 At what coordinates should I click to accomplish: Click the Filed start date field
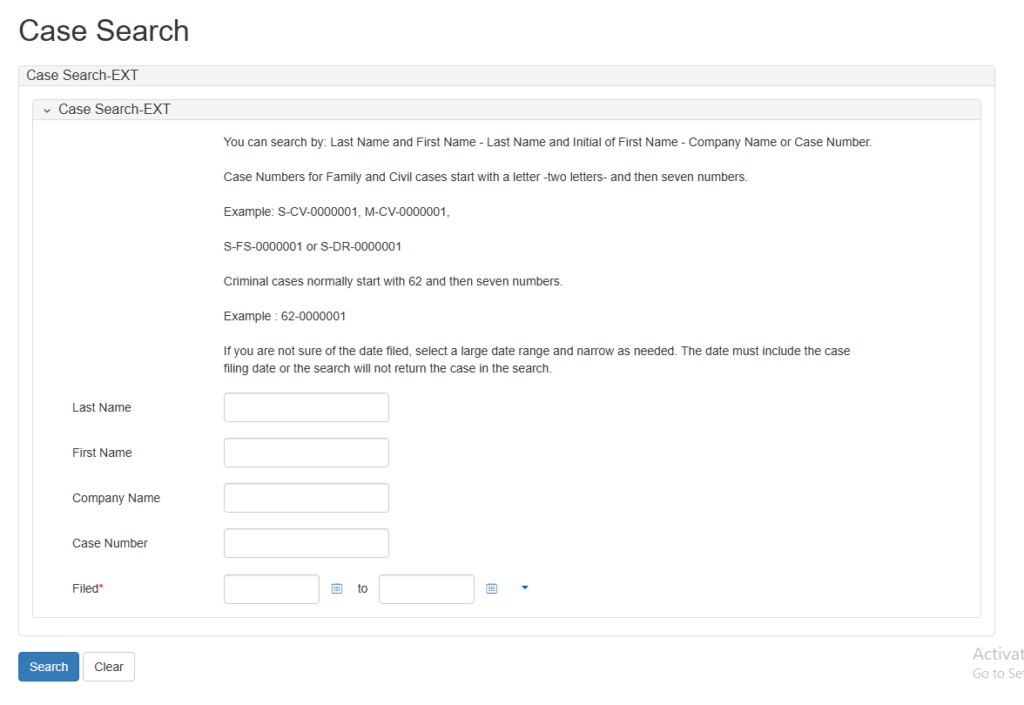click(x=271, y=589)
